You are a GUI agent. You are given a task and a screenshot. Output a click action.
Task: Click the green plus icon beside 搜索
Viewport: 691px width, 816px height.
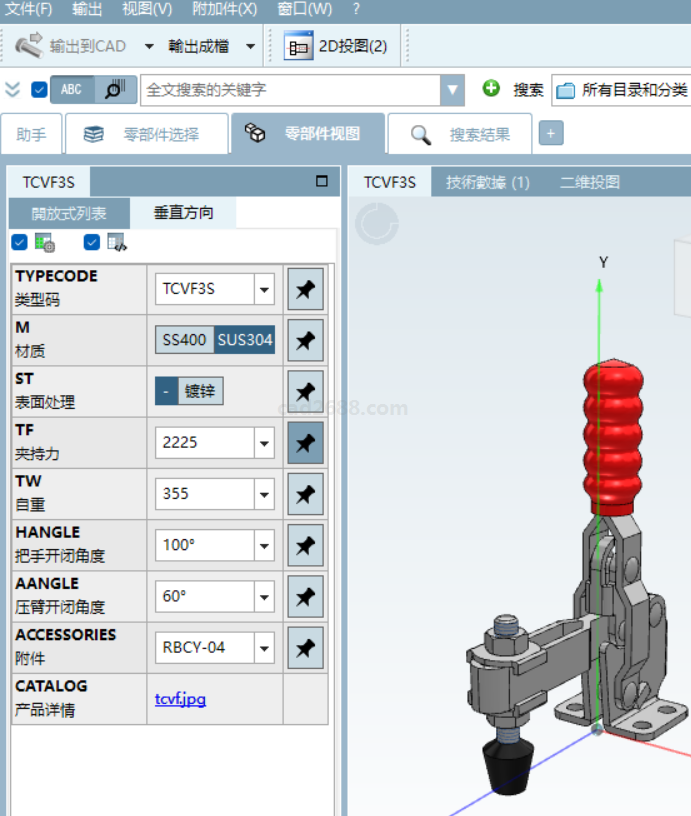tap(491, 89)
